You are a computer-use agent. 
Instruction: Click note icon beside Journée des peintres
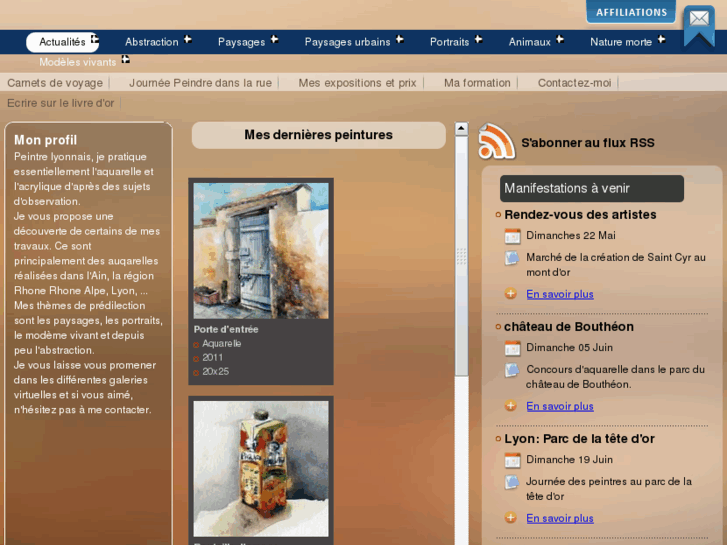tap(512, 482)
